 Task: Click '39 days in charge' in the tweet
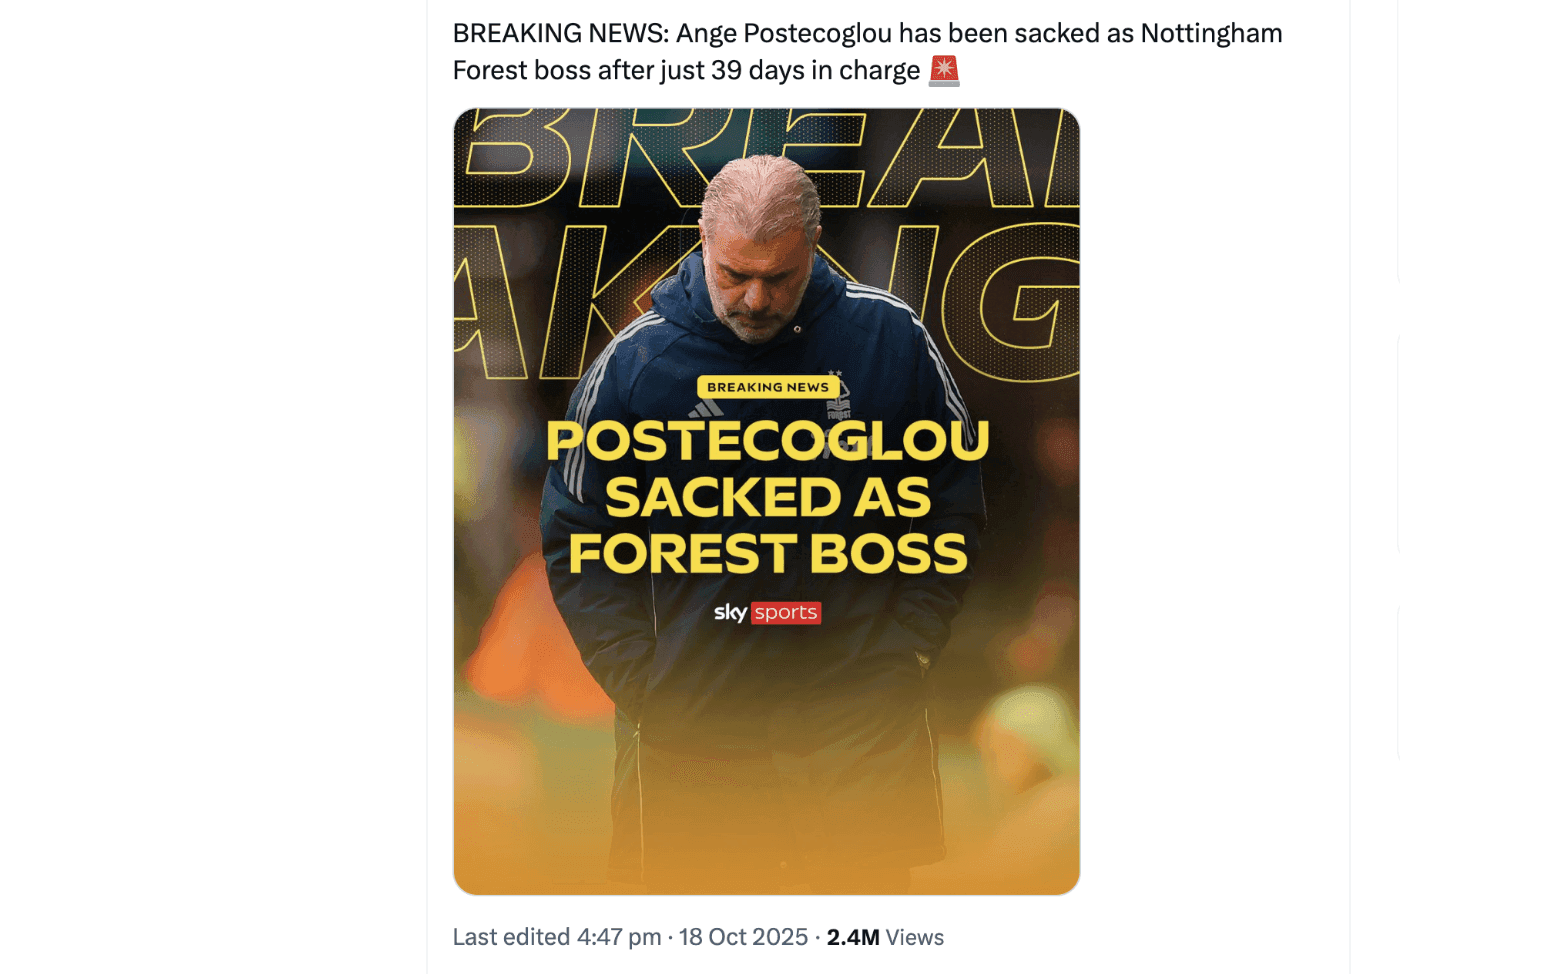[815, 71]
